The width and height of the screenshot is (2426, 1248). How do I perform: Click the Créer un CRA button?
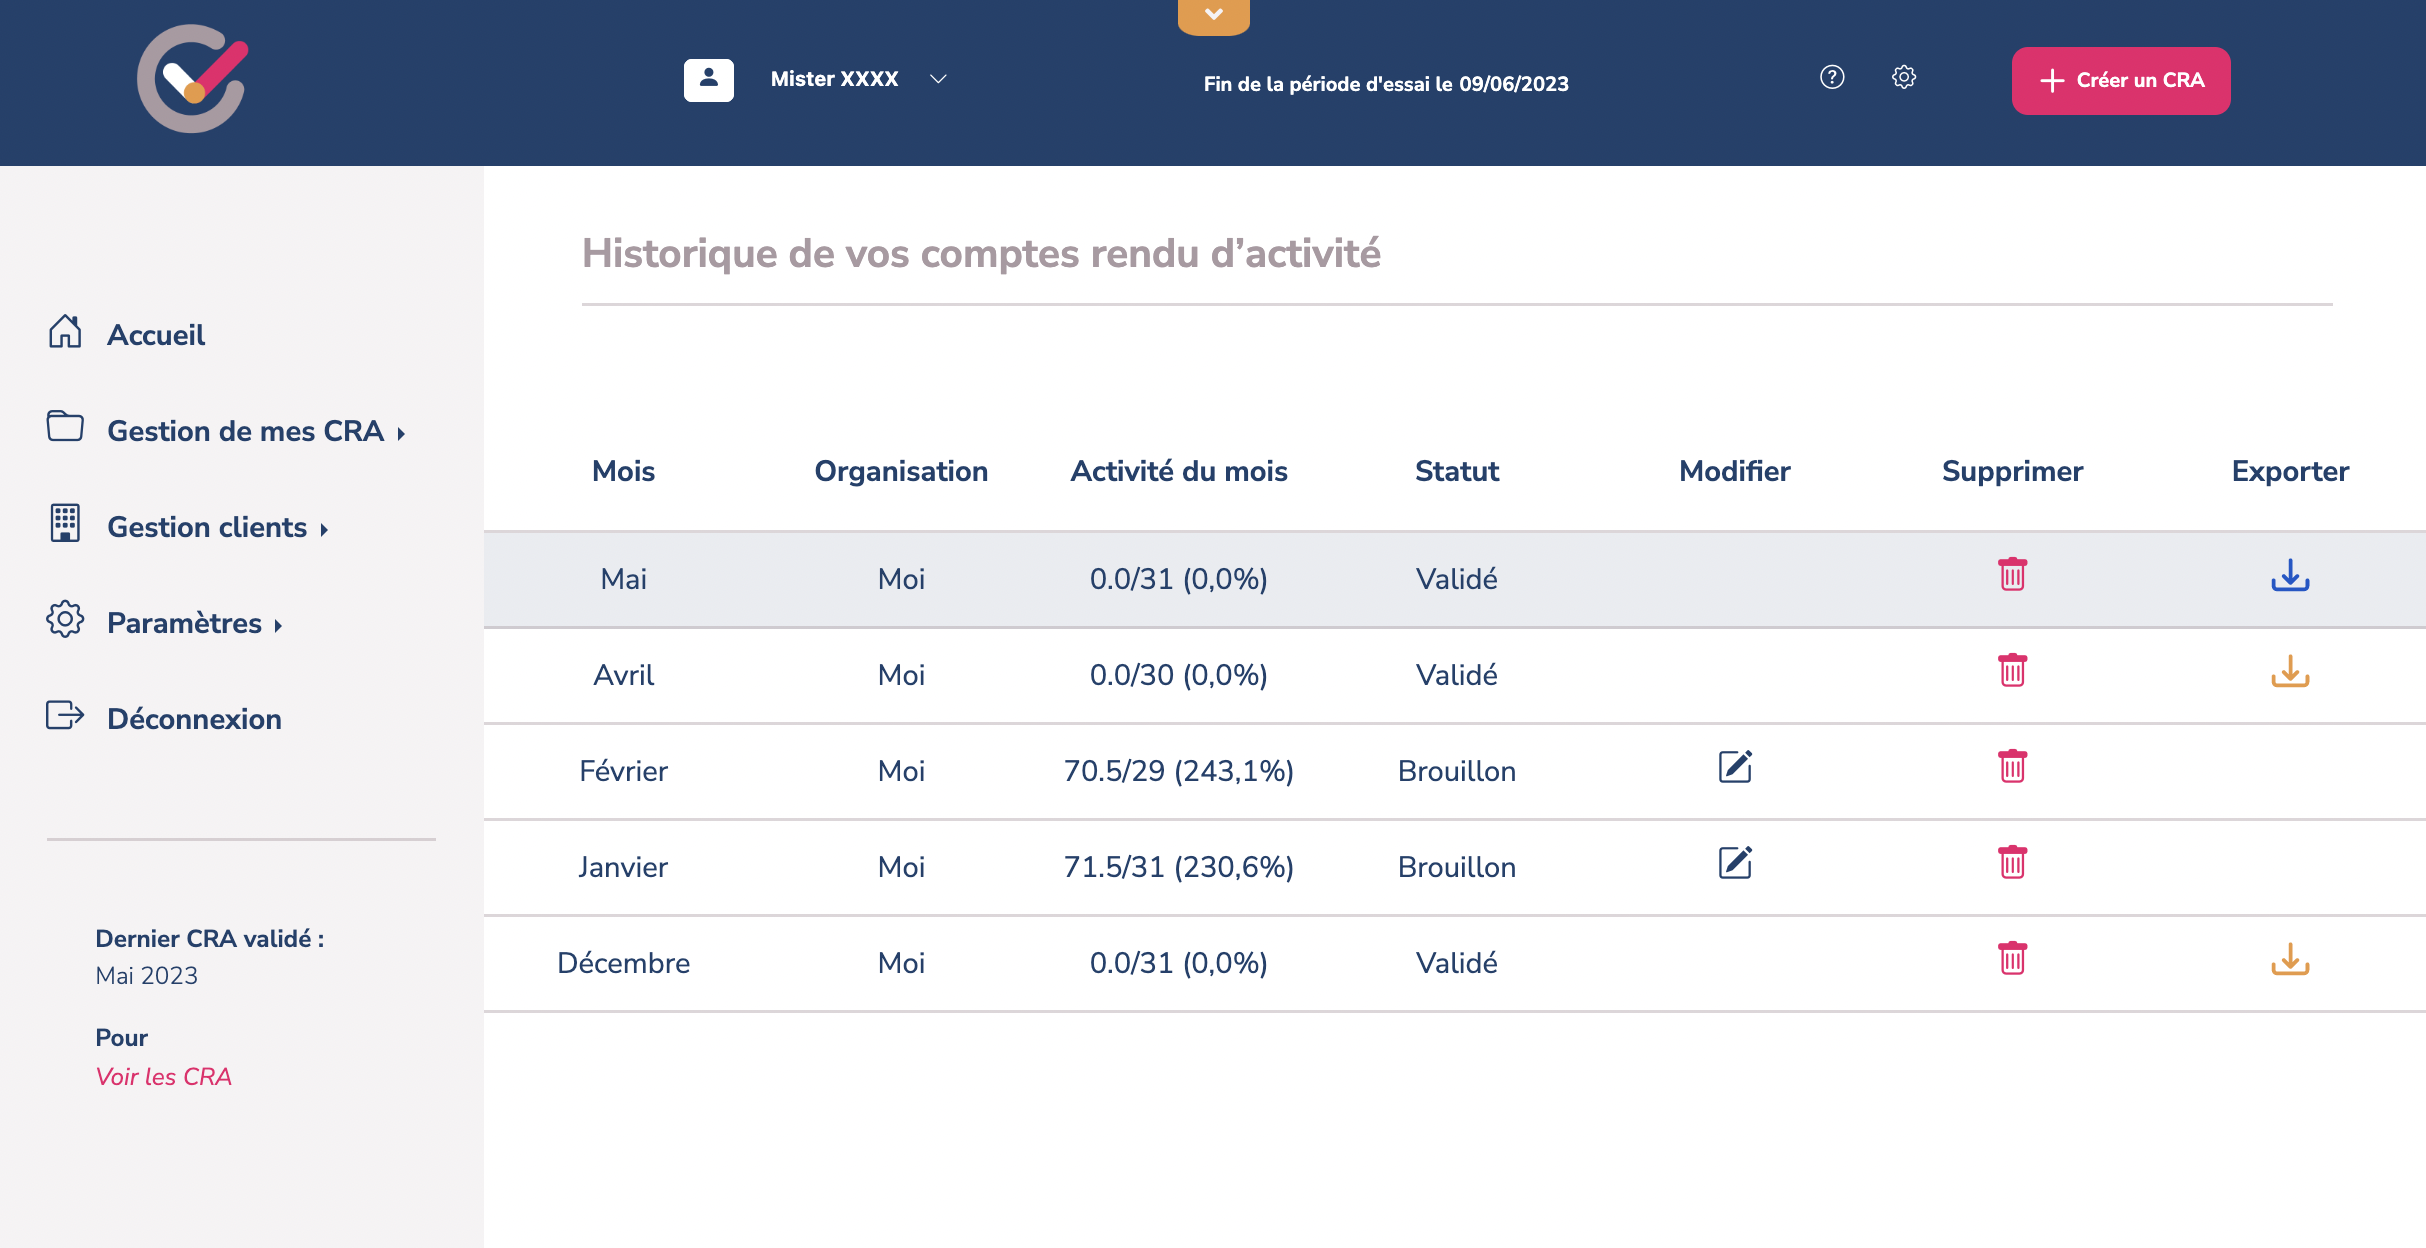2120,80
